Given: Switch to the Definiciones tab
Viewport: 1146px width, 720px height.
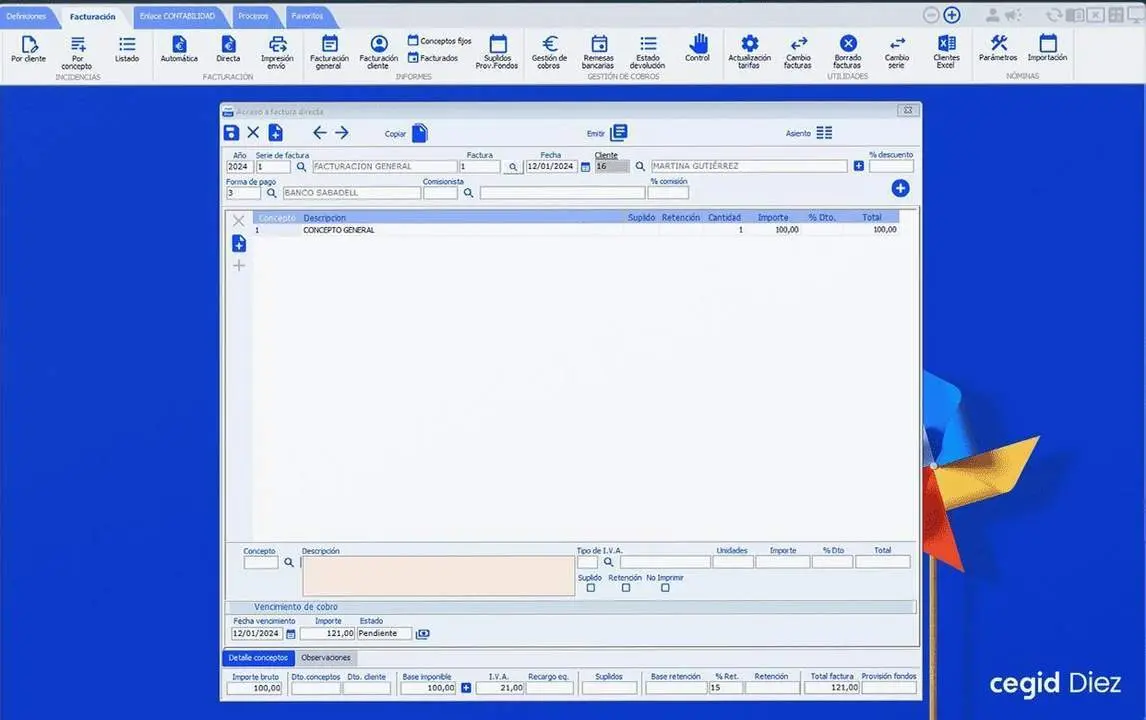Looking at the screenshot, I should (26, 16).
